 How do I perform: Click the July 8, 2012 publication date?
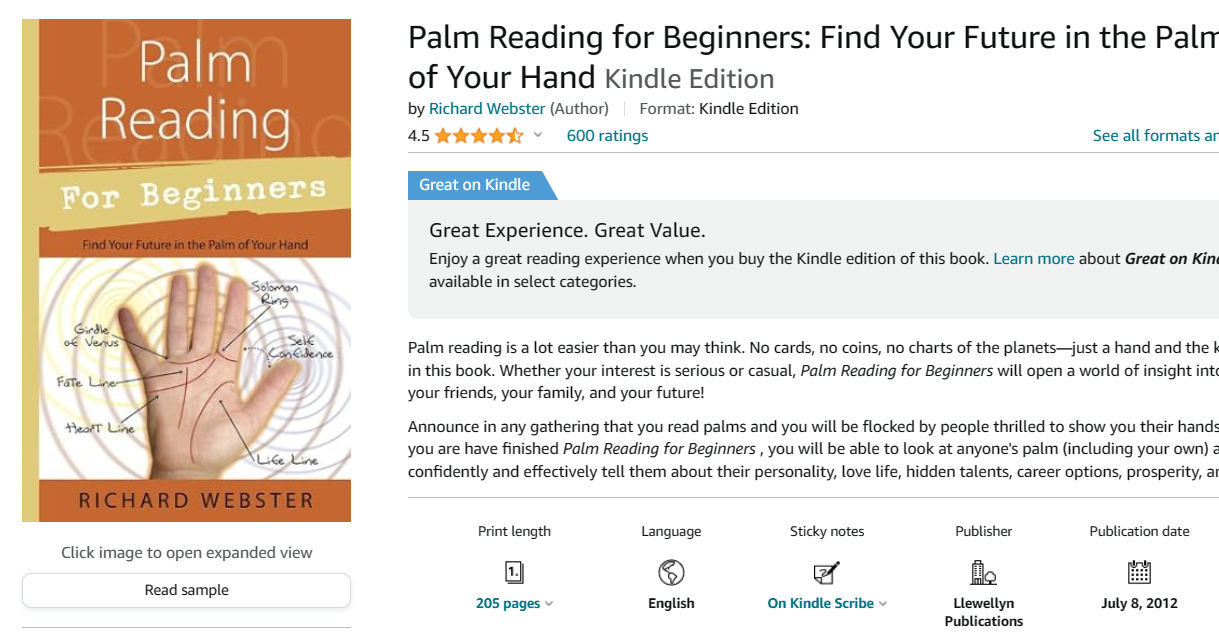coord(1139,603)
